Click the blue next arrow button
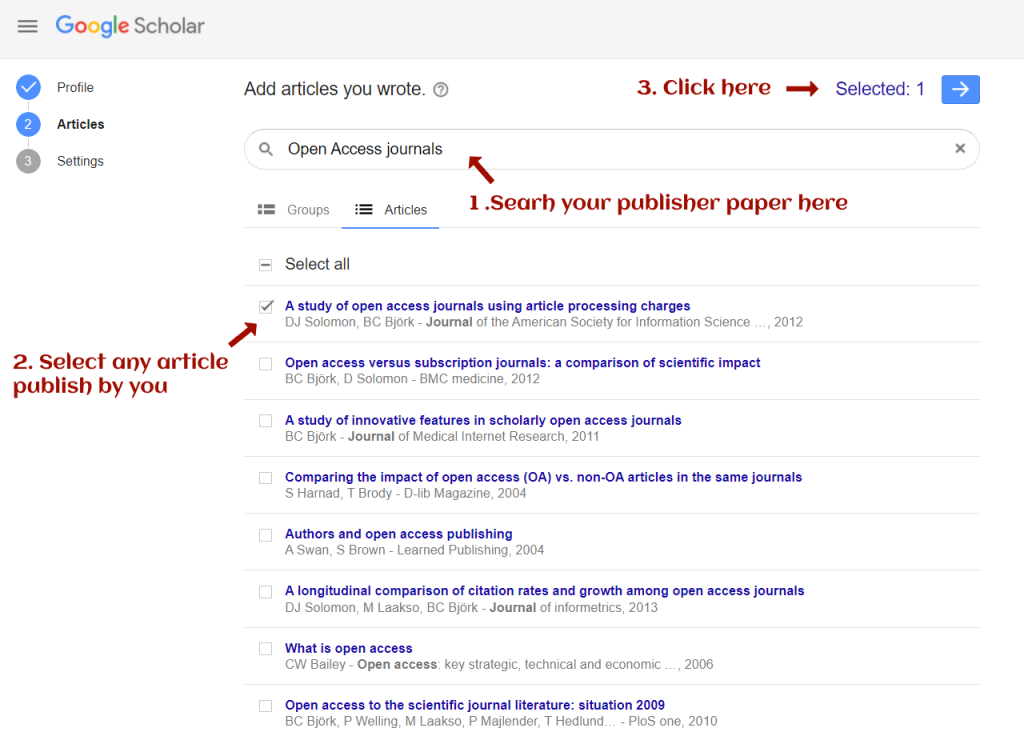The height and width of the screenshot is (736, 1024). coord(960,89)
